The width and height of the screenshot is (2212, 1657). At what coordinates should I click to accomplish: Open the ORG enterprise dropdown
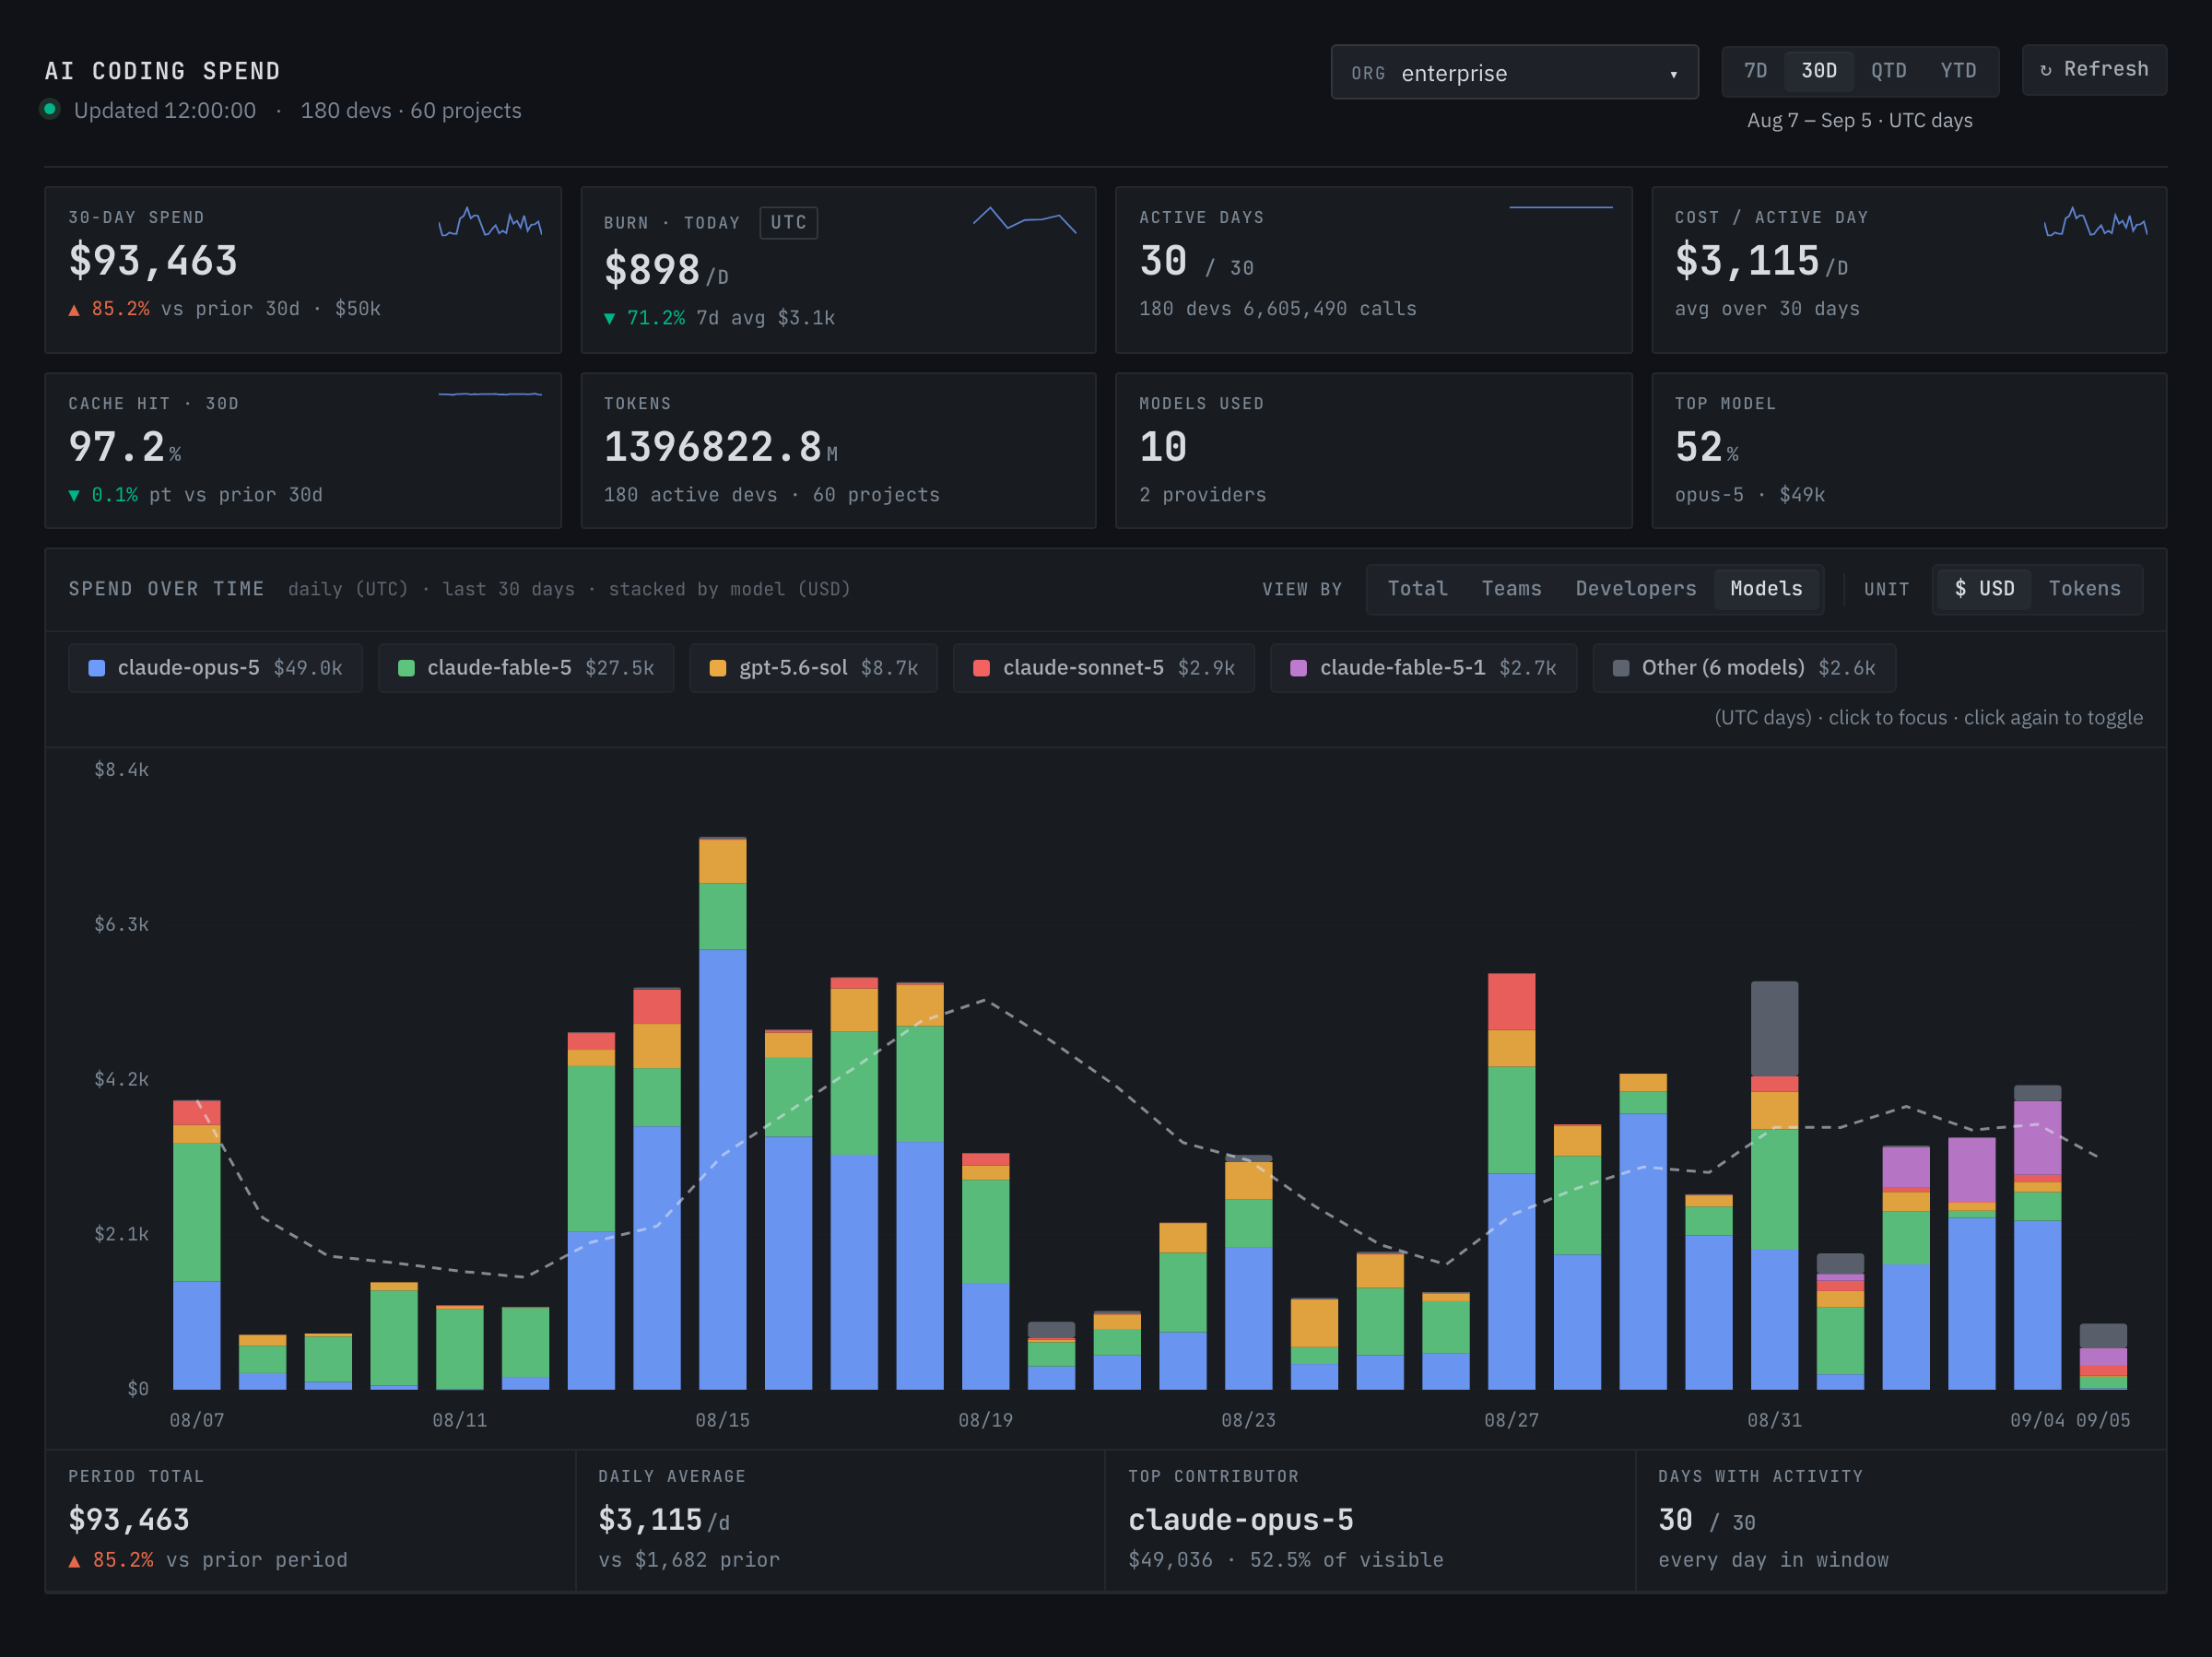pos(1514,72)
